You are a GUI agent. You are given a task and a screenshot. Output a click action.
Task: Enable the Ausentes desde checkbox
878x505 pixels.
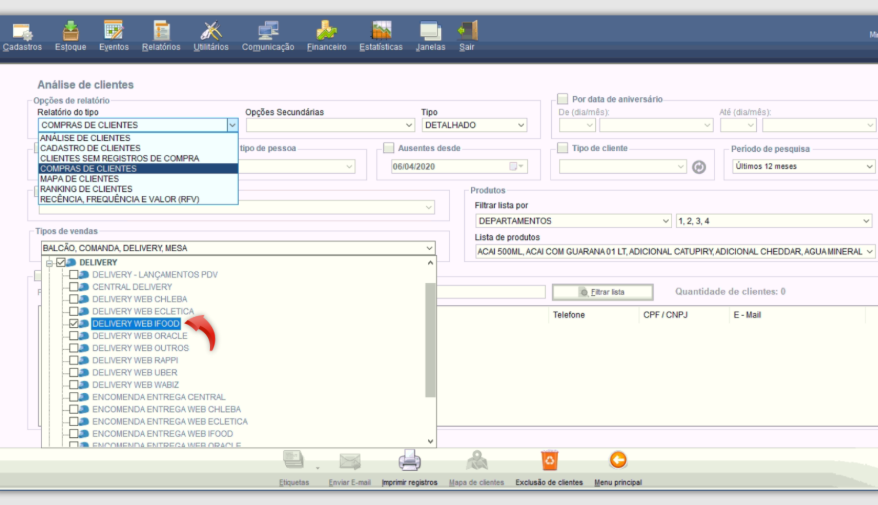(389, 148)
